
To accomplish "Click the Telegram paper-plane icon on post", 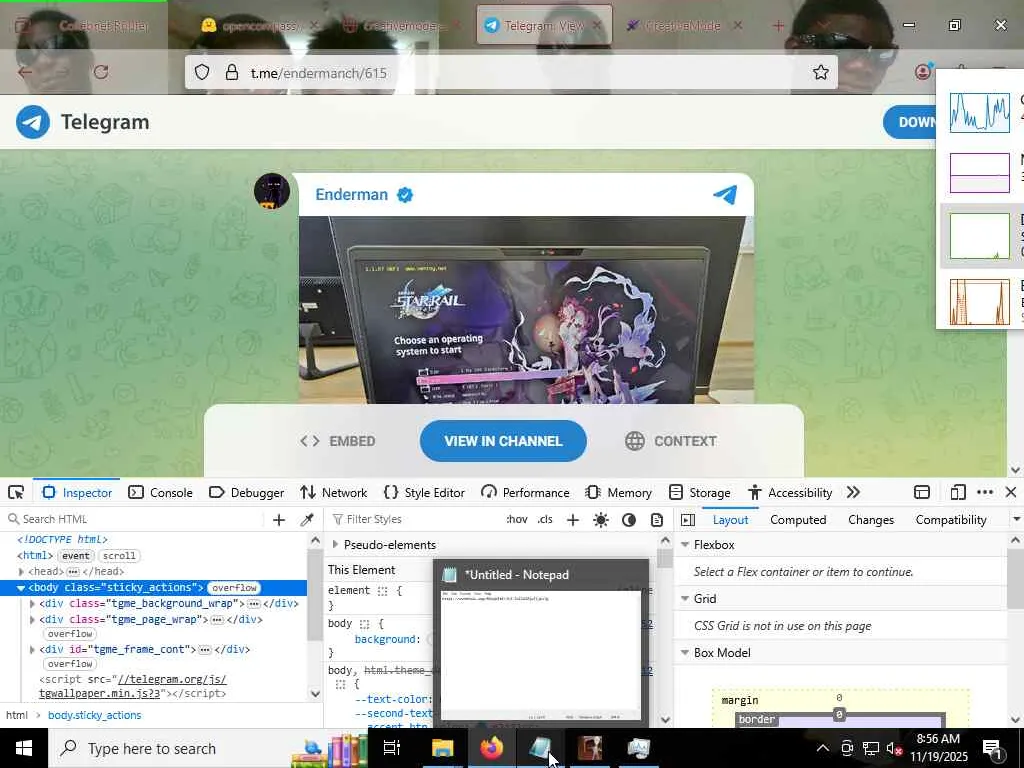I will coord(725,194).
